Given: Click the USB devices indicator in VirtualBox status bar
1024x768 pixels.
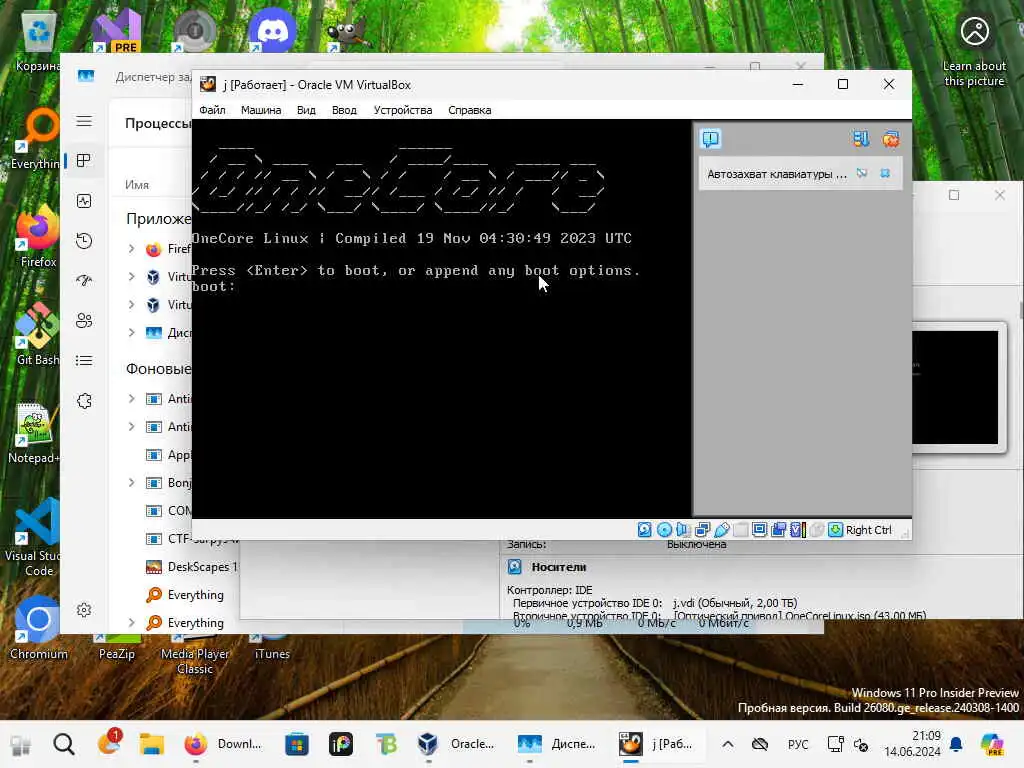Looking at the screenshot, I should (722, 530).
